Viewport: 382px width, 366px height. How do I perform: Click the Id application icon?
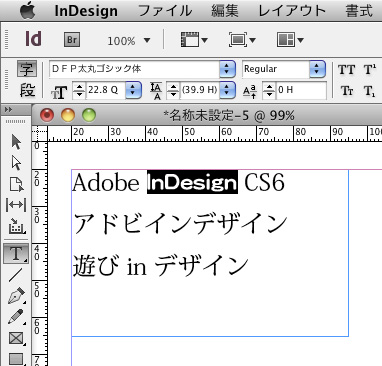coord(33,39)
